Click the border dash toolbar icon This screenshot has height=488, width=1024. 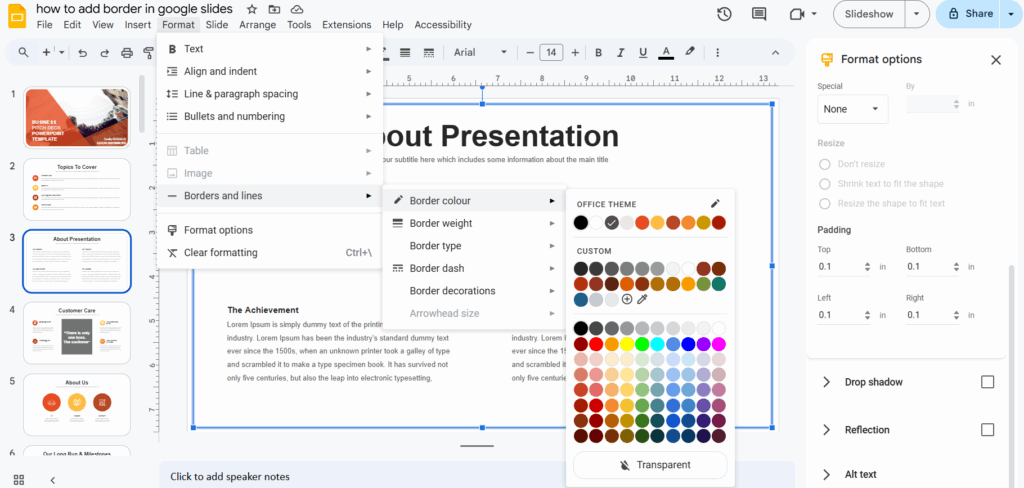tap(429, 52)
